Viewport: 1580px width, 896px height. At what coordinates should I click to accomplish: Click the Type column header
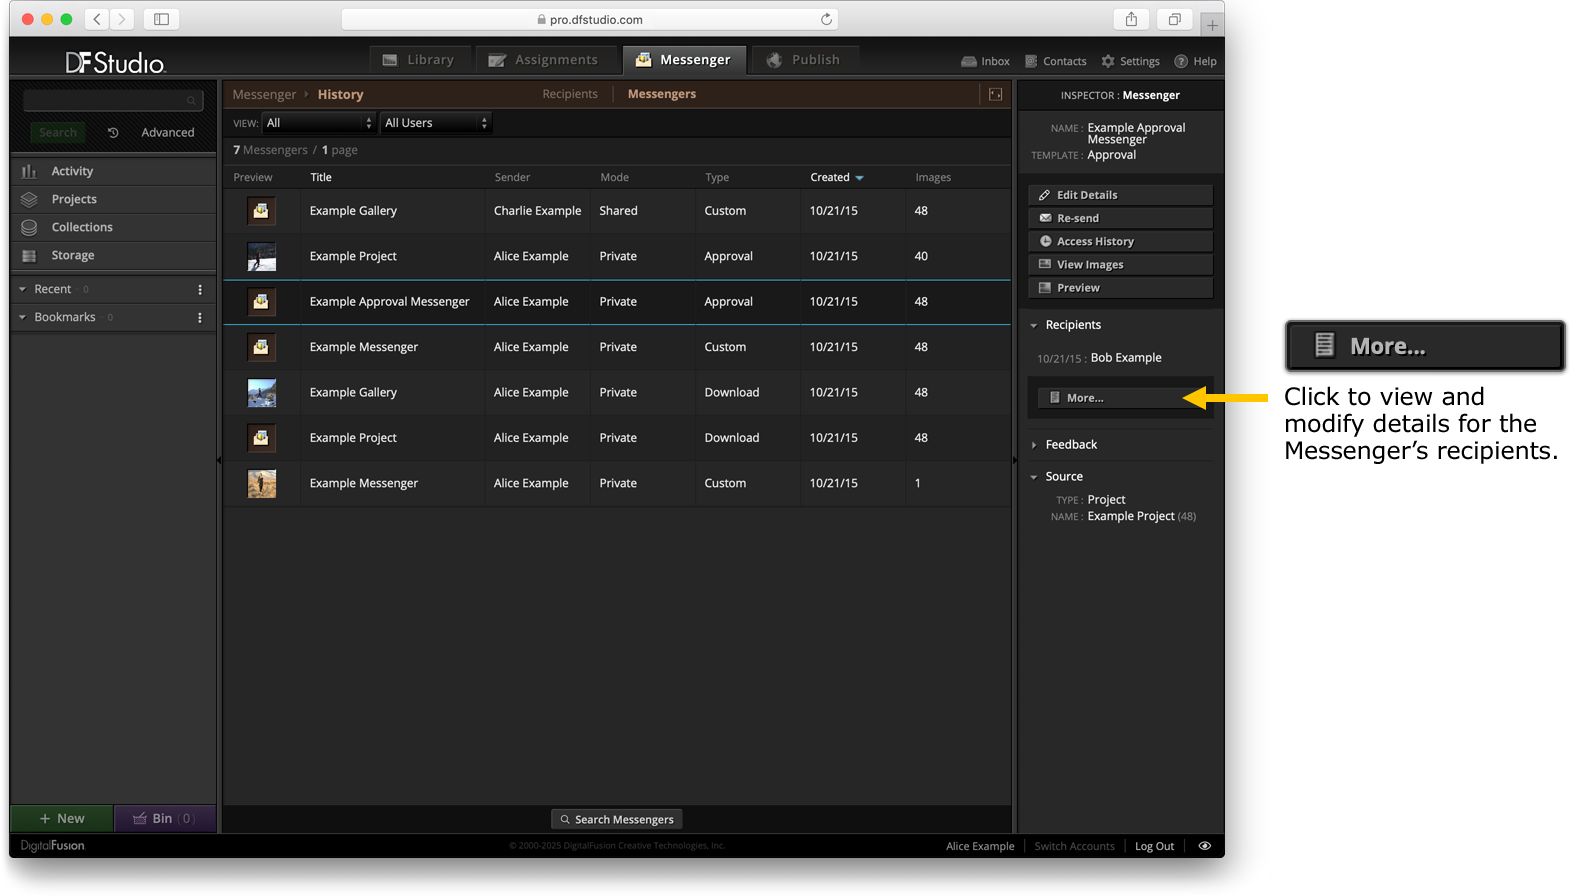[x=717, y=177]
